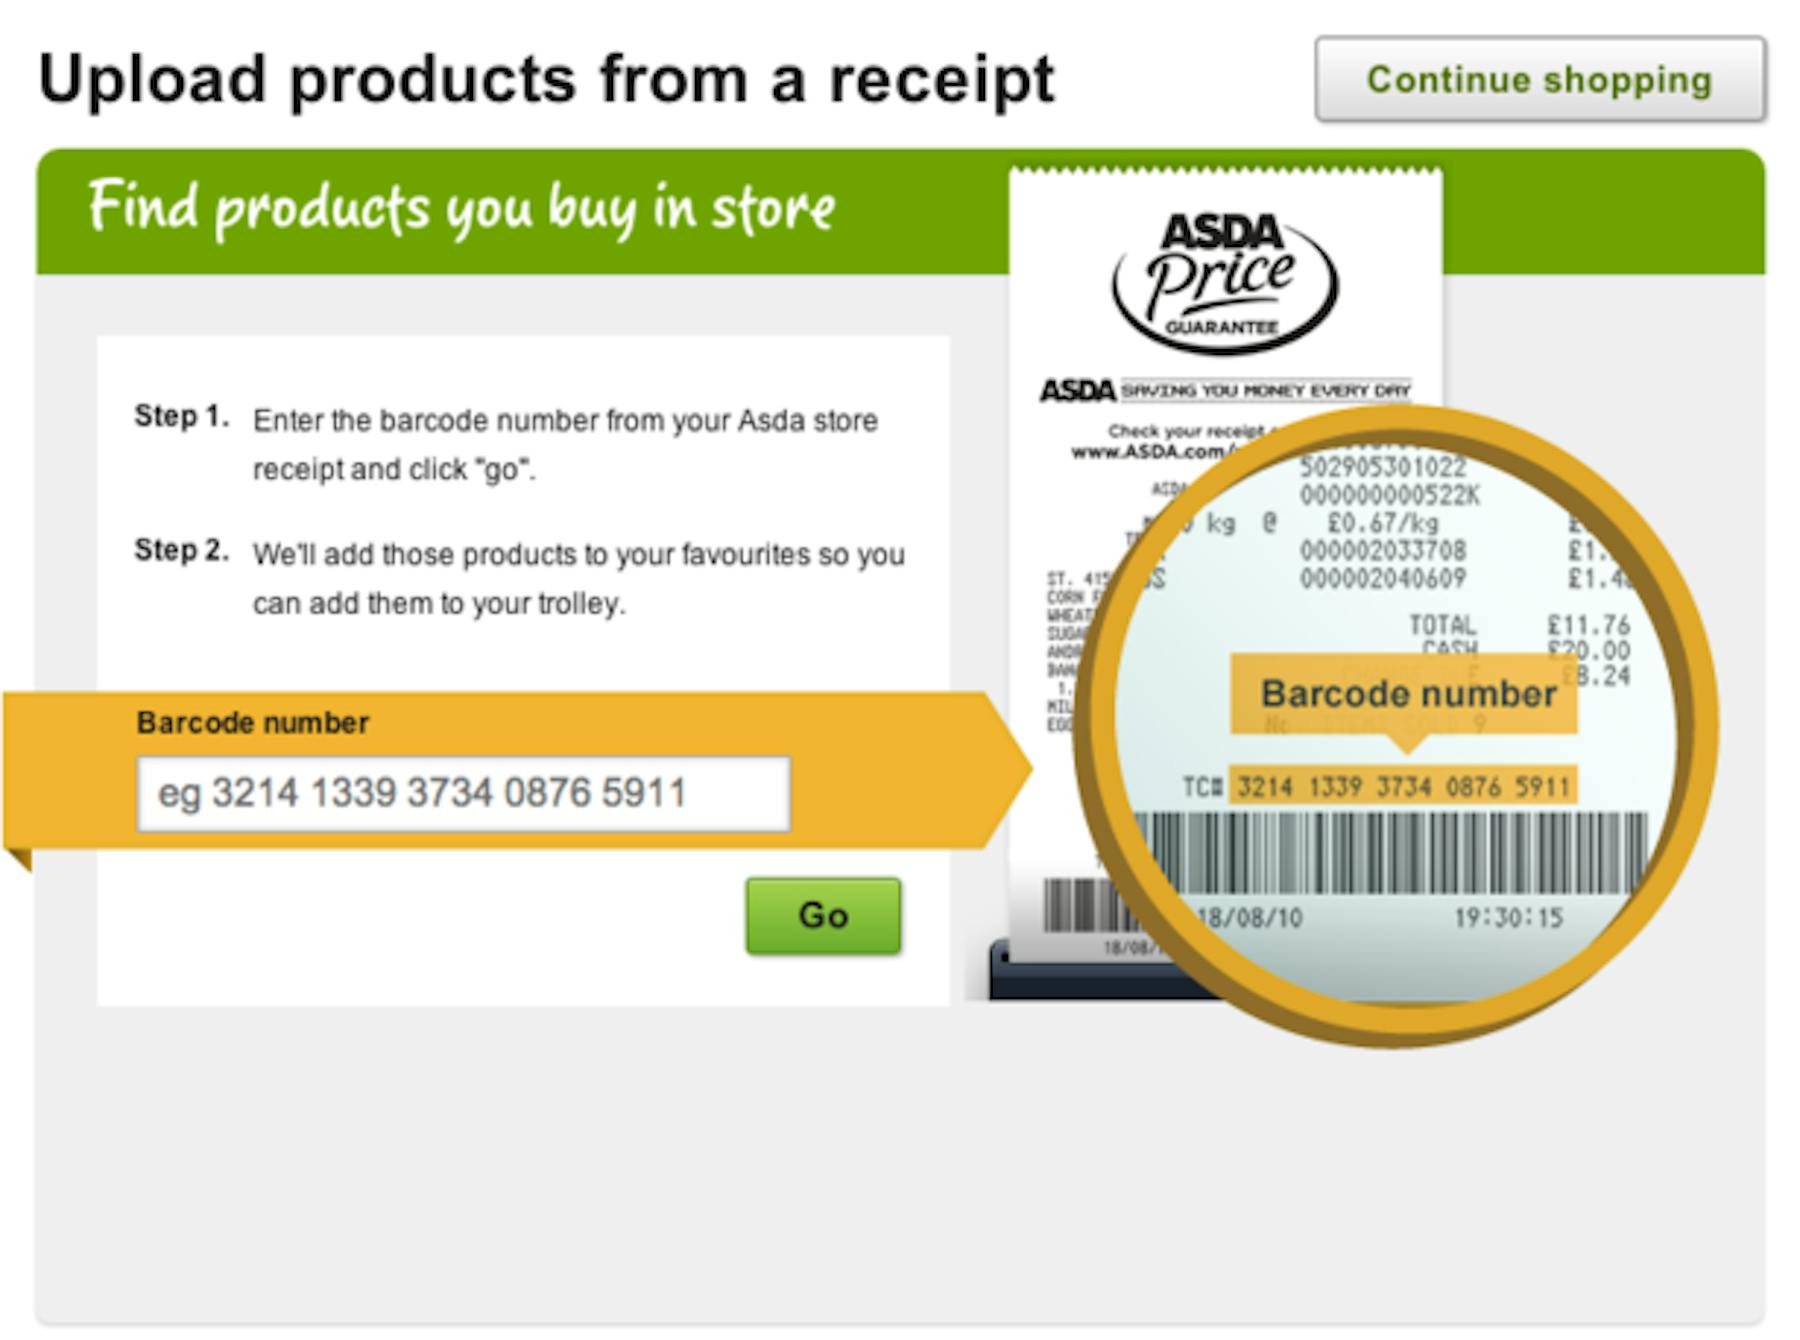Click the TOTAL £11.76 line on receipt
The height and width of the screenshot is (1340, 1800).
click(1519, 626)
